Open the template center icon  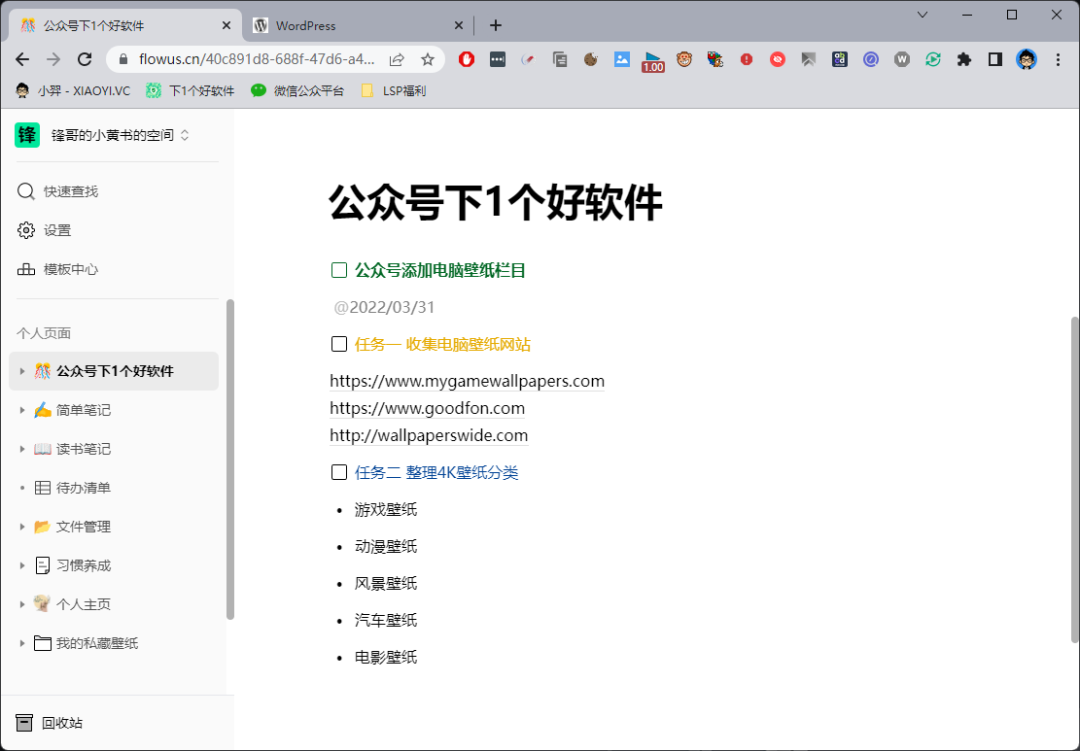pyautogui.click(x=26, y=269)
